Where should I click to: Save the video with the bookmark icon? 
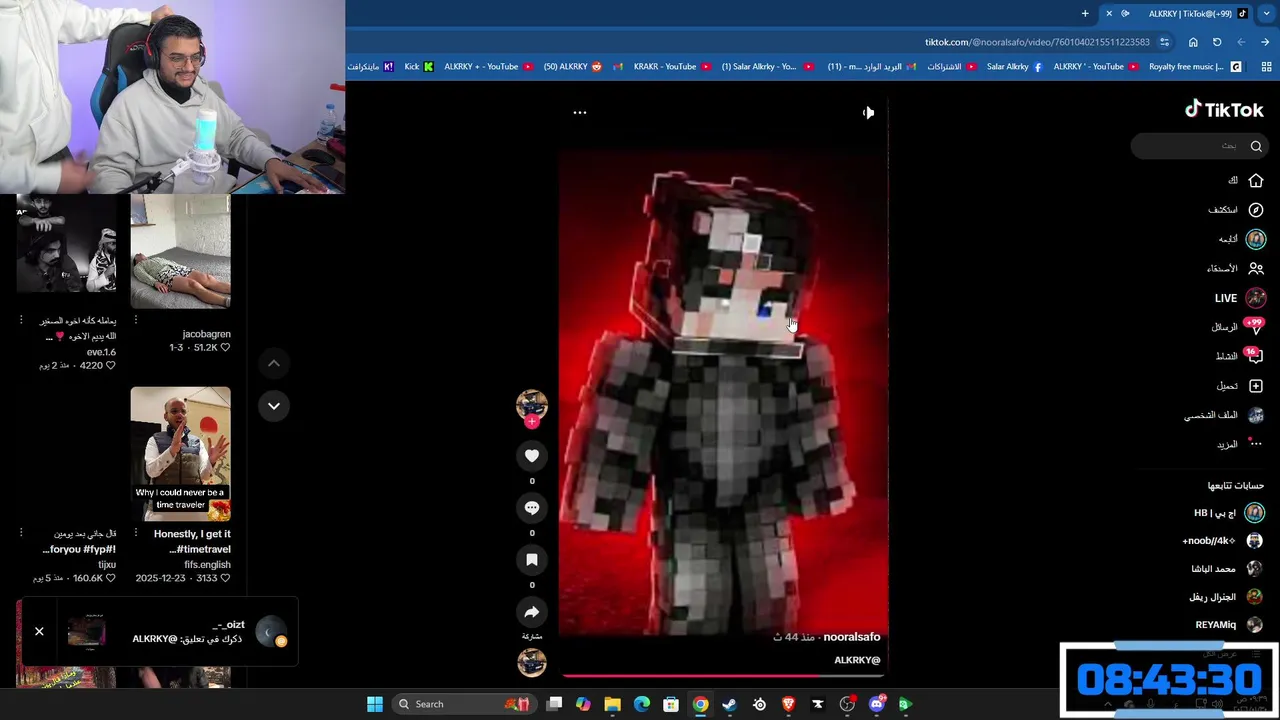pyautogui.click(x=532, y=560)
